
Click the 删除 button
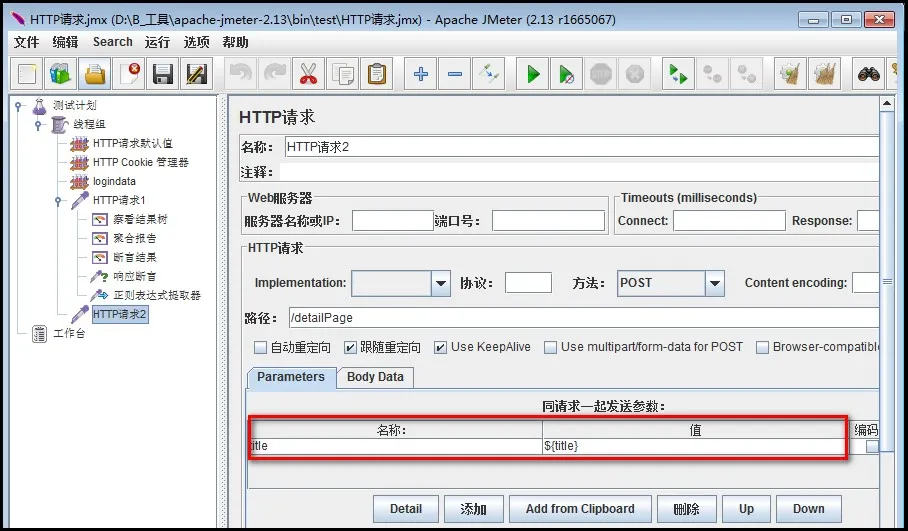687,509
